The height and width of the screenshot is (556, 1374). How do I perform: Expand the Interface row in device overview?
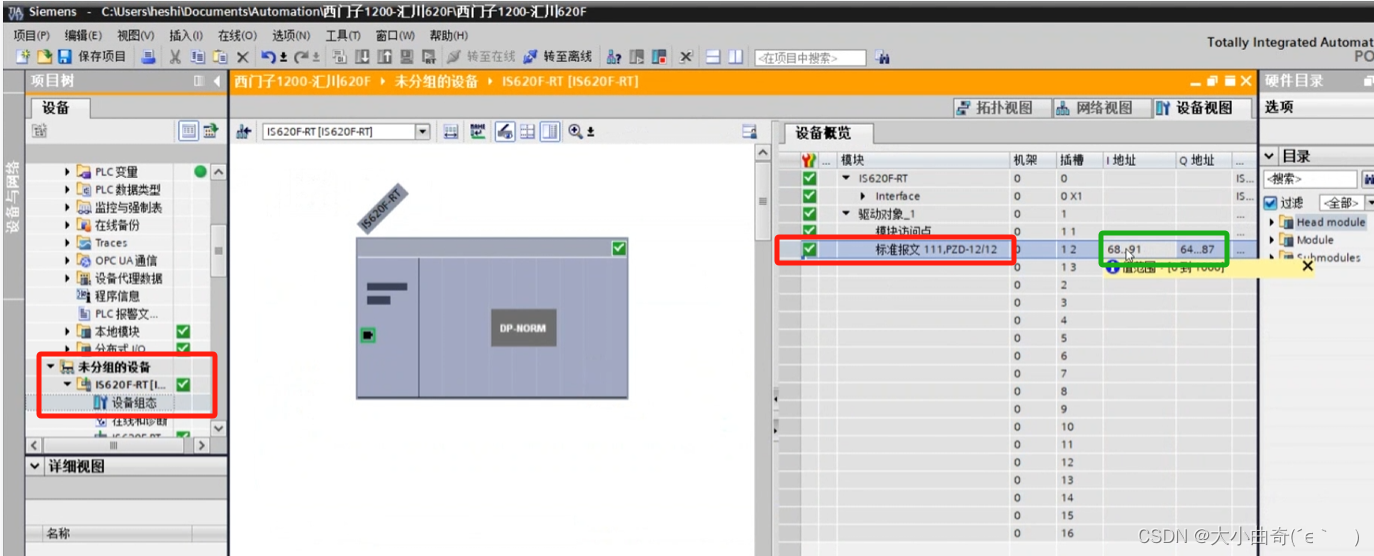(863, 196)
